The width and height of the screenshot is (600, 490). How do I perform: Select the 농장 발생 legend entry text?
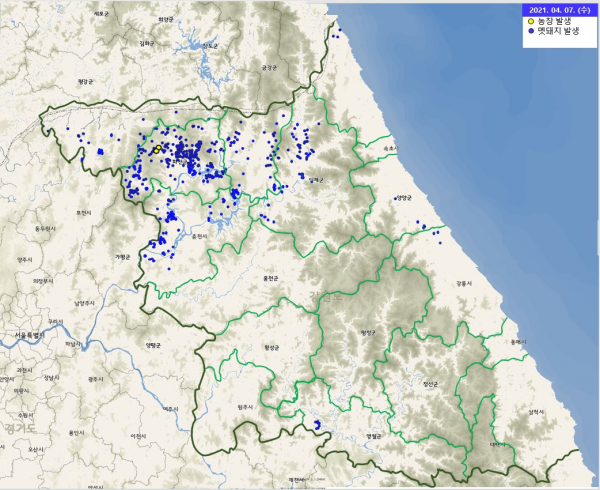point(554,21)
